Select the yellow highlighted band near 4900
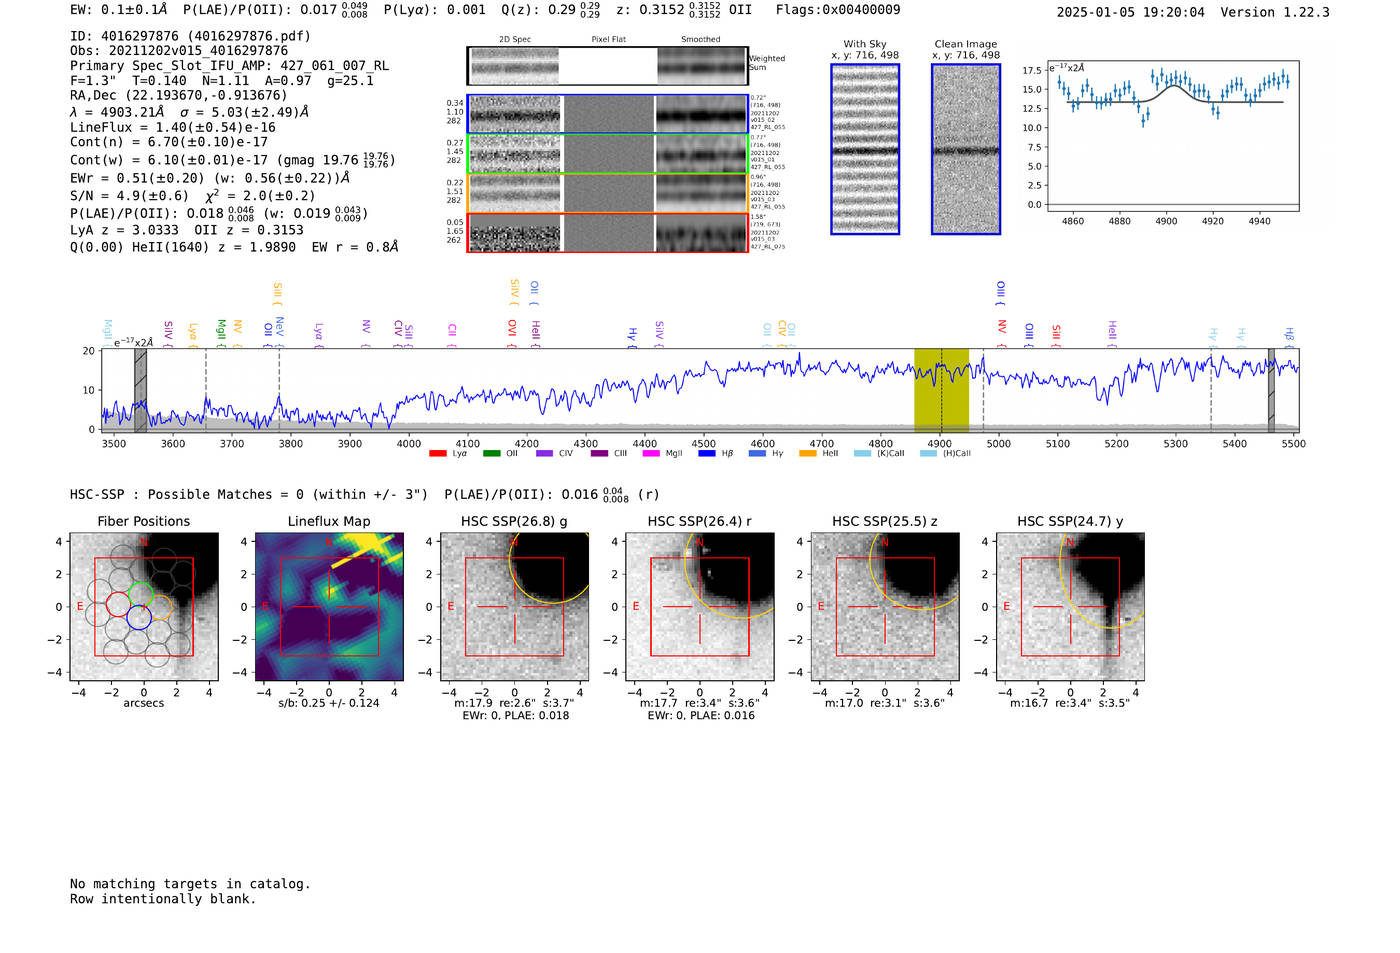The image size is (1400, 953). (941, 390)
